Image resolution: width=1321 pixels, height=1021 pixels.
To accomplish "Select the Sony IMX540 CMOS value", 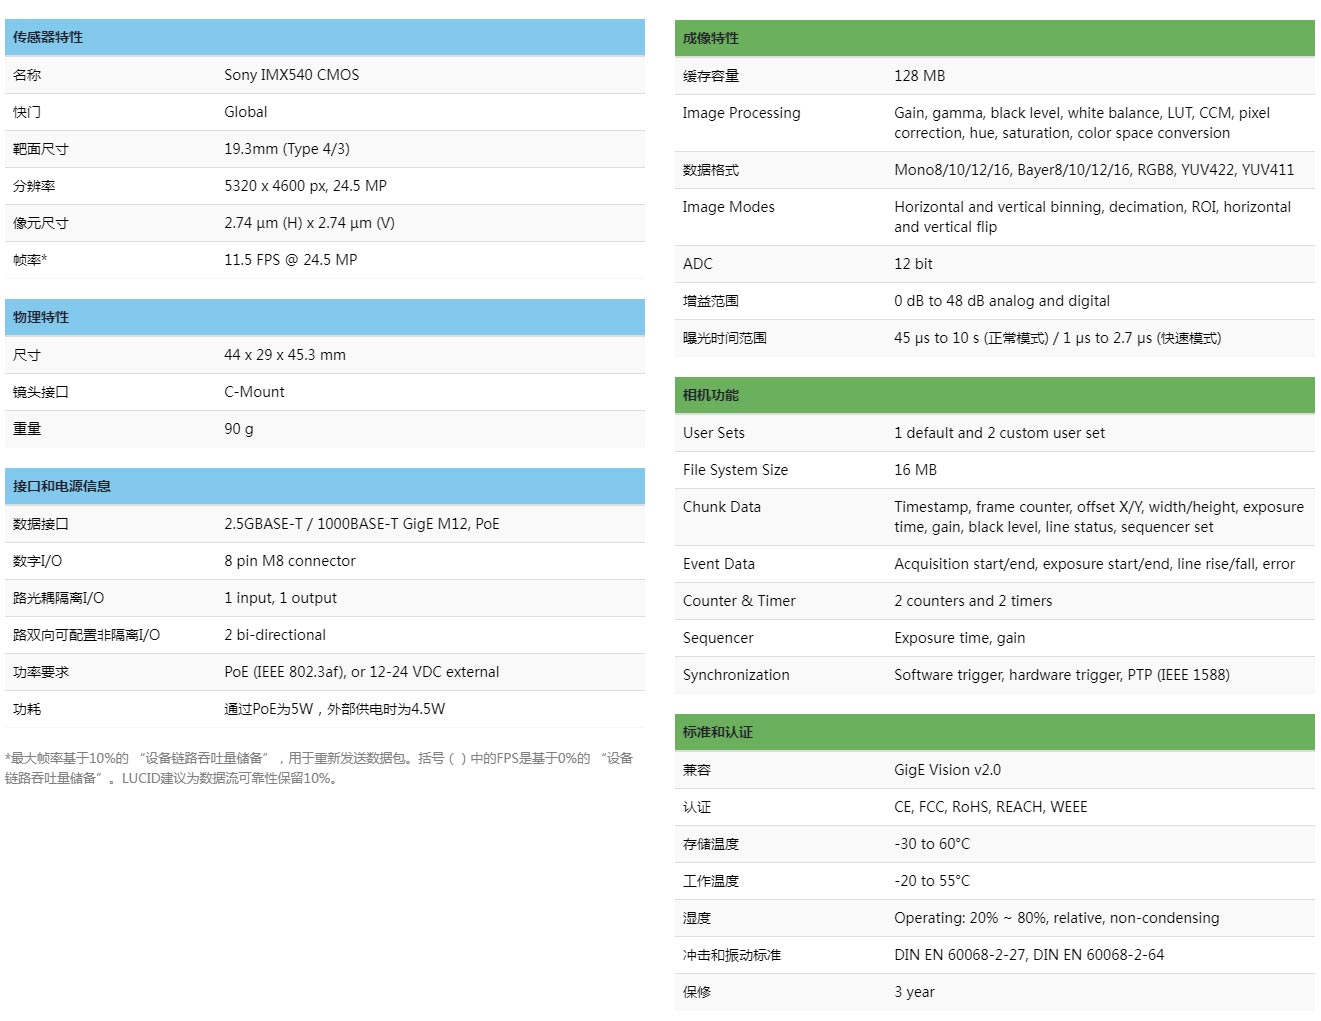I will (x=291, y=75).
